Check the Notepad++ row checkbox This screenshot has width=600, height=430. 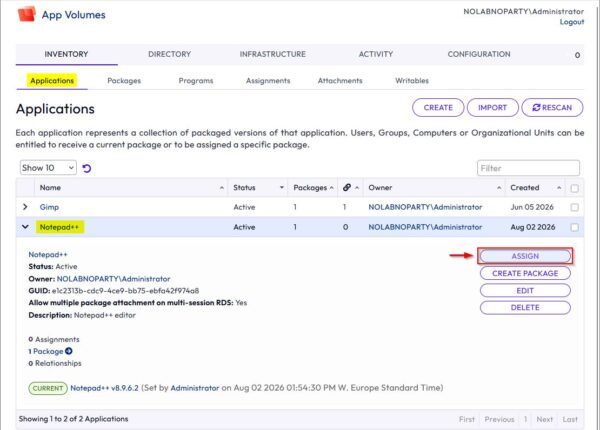click(x=574, y=227)
